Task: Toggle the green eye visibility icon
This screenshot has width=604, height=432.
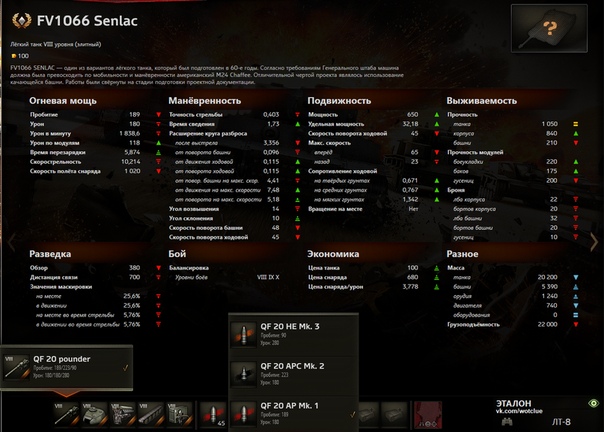Action: click(x=594, y=403)
